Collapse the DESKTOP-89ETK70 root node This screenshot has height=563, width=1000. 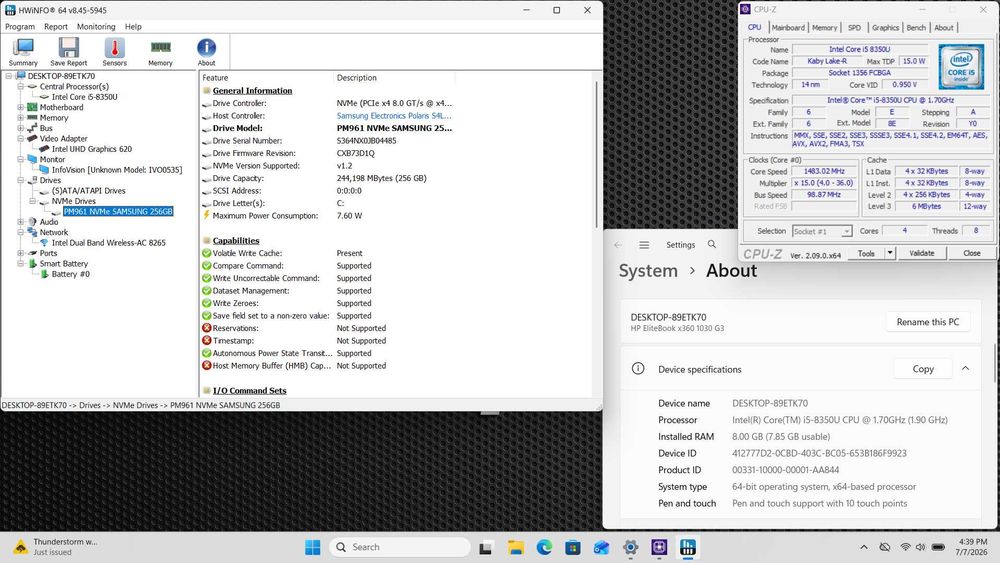tap(8, 76)
